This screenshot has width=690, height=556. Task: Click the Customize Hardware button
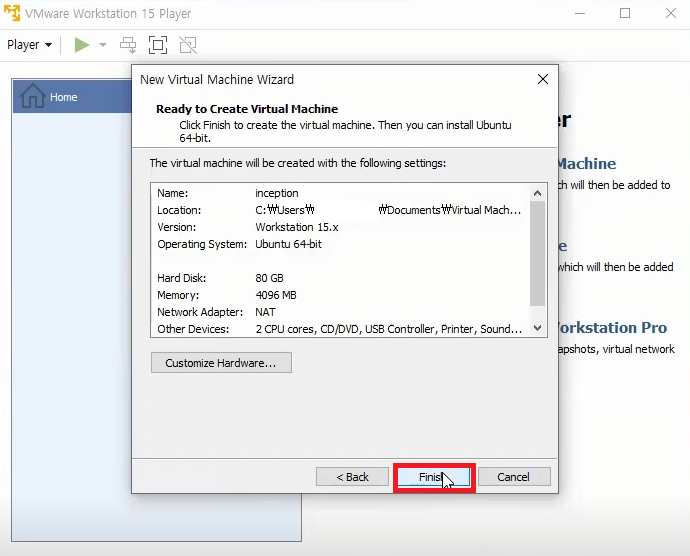pyautogui.click(x=221, y=363)
